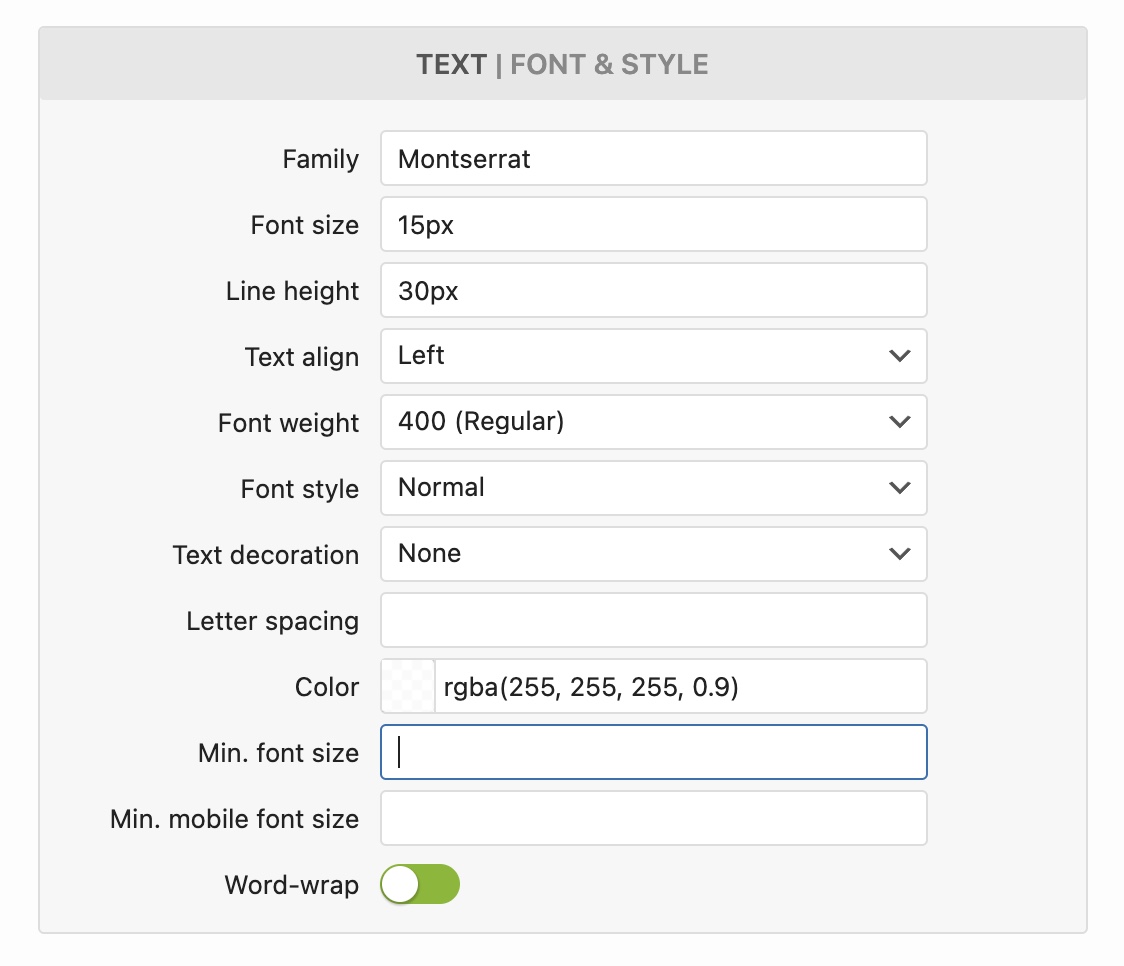Click the chevron arrow in Font weight row
This screenshot has width=1124, height=966.
[x=899, y=422]
